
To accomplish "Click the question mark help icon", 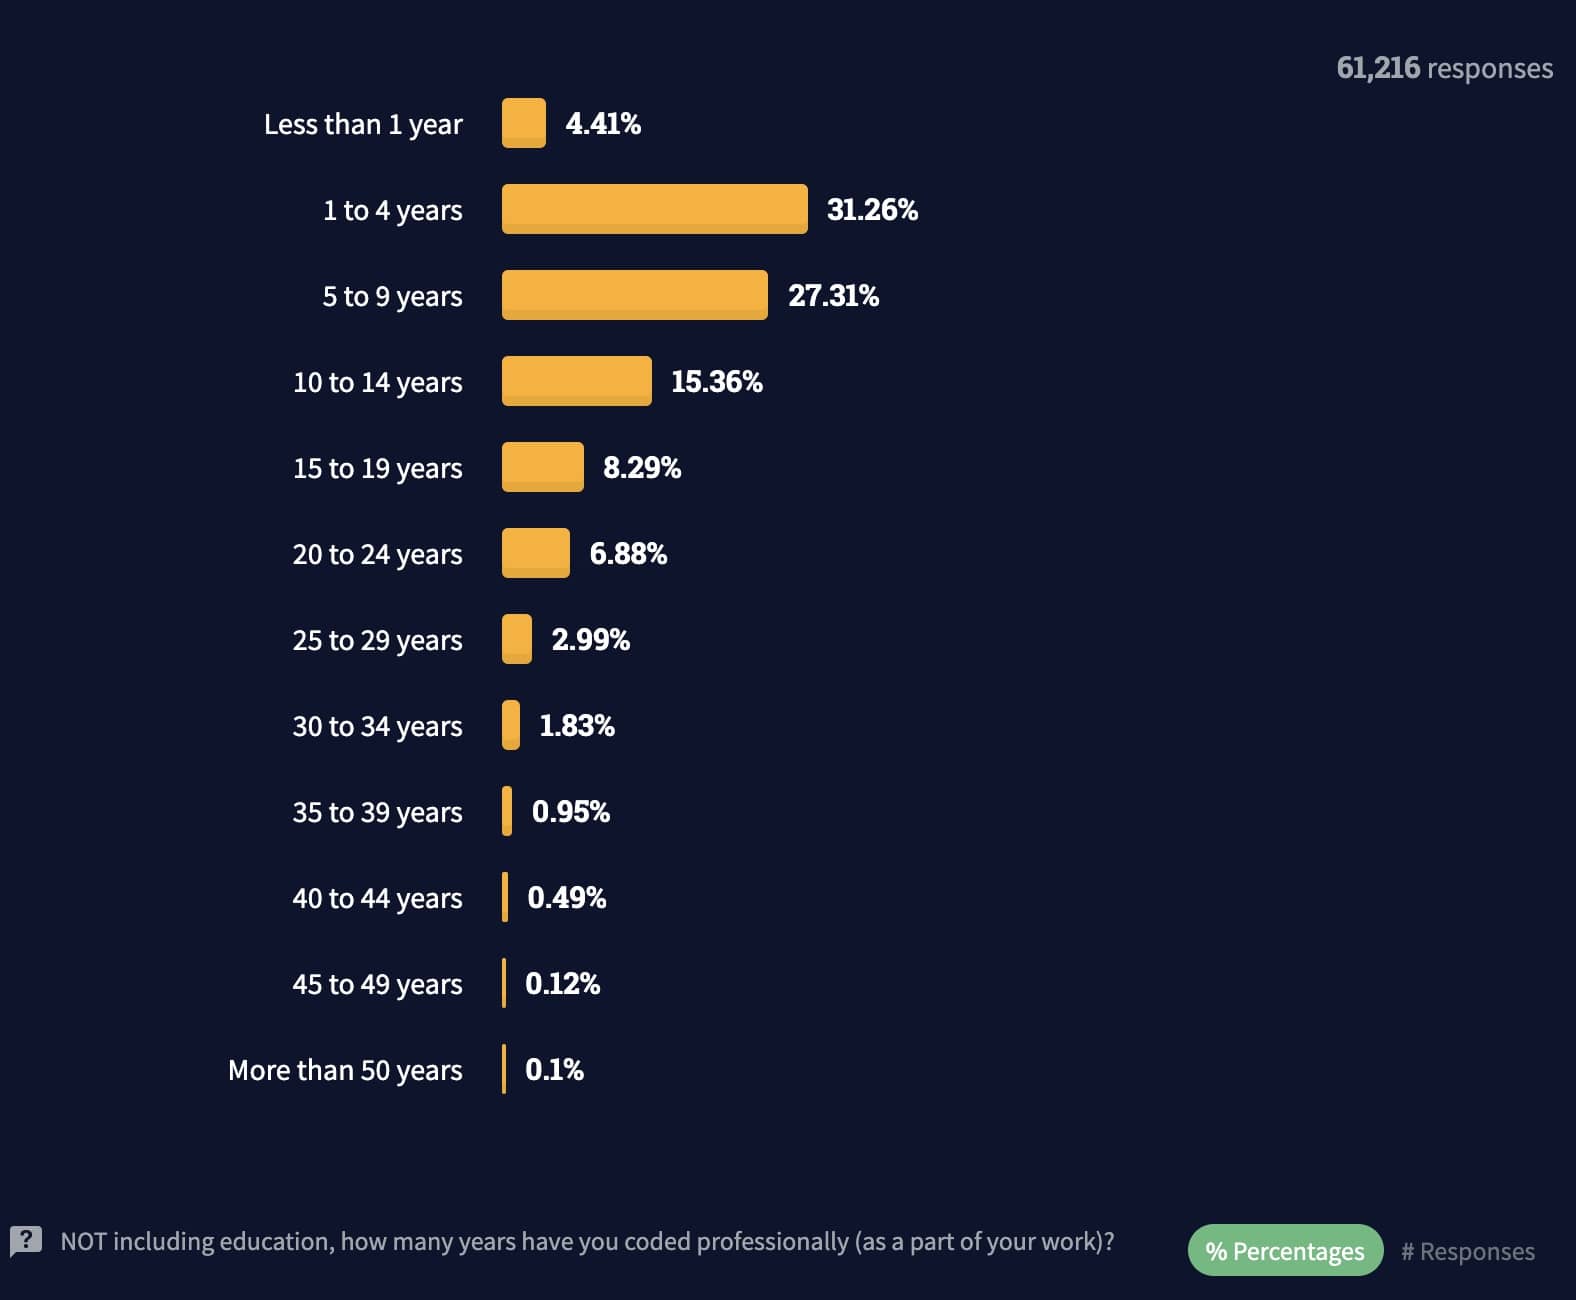I will click(26, 1242).
